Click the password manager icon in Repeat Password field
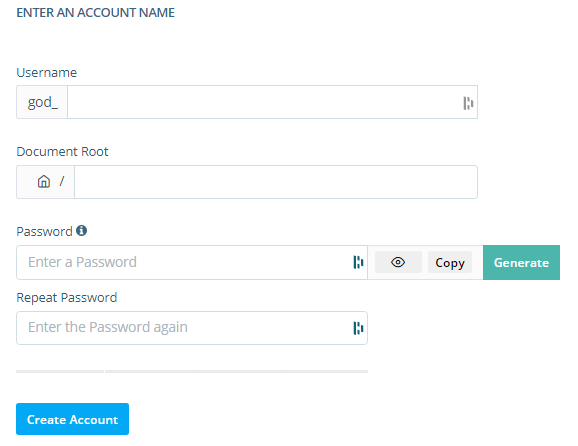The height and width of the screenshot is (446, 578). (x=358, y=328)
